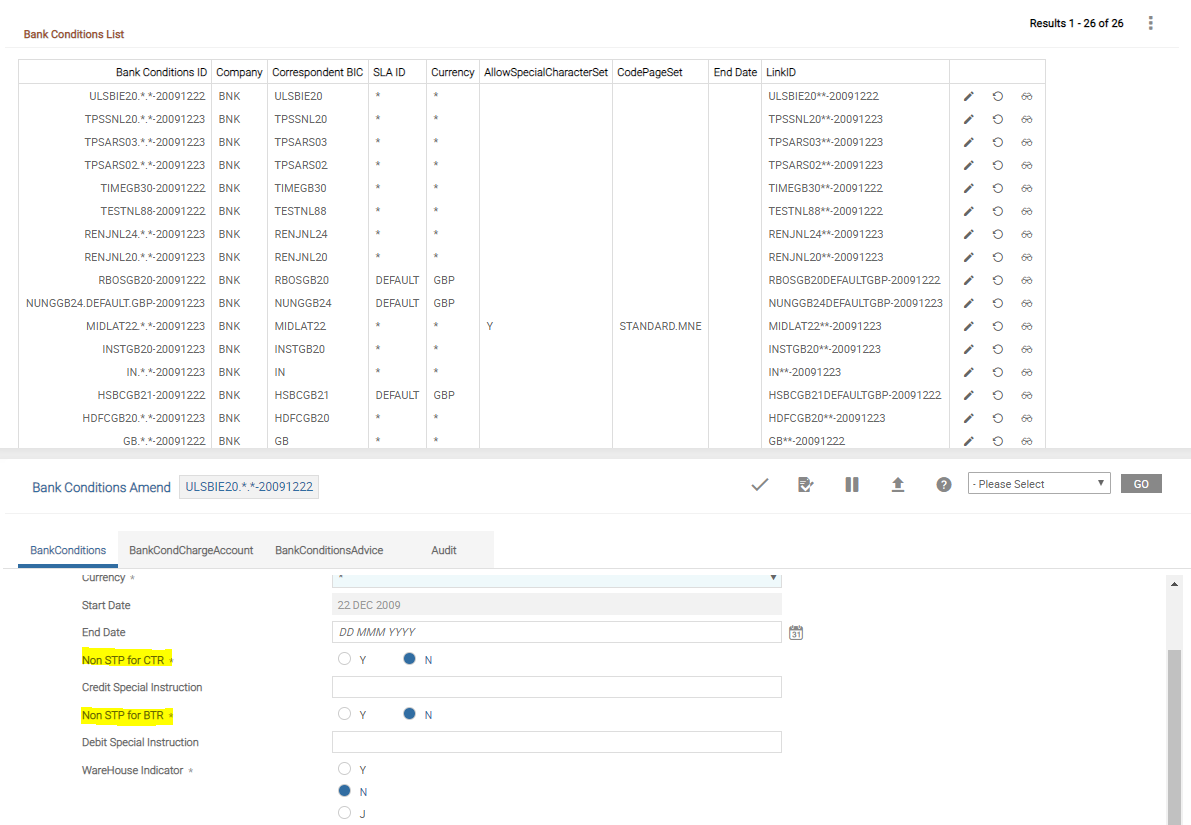Open the Audit tab
Viewport: 1191px width, 825px height.
click(444, 550)
